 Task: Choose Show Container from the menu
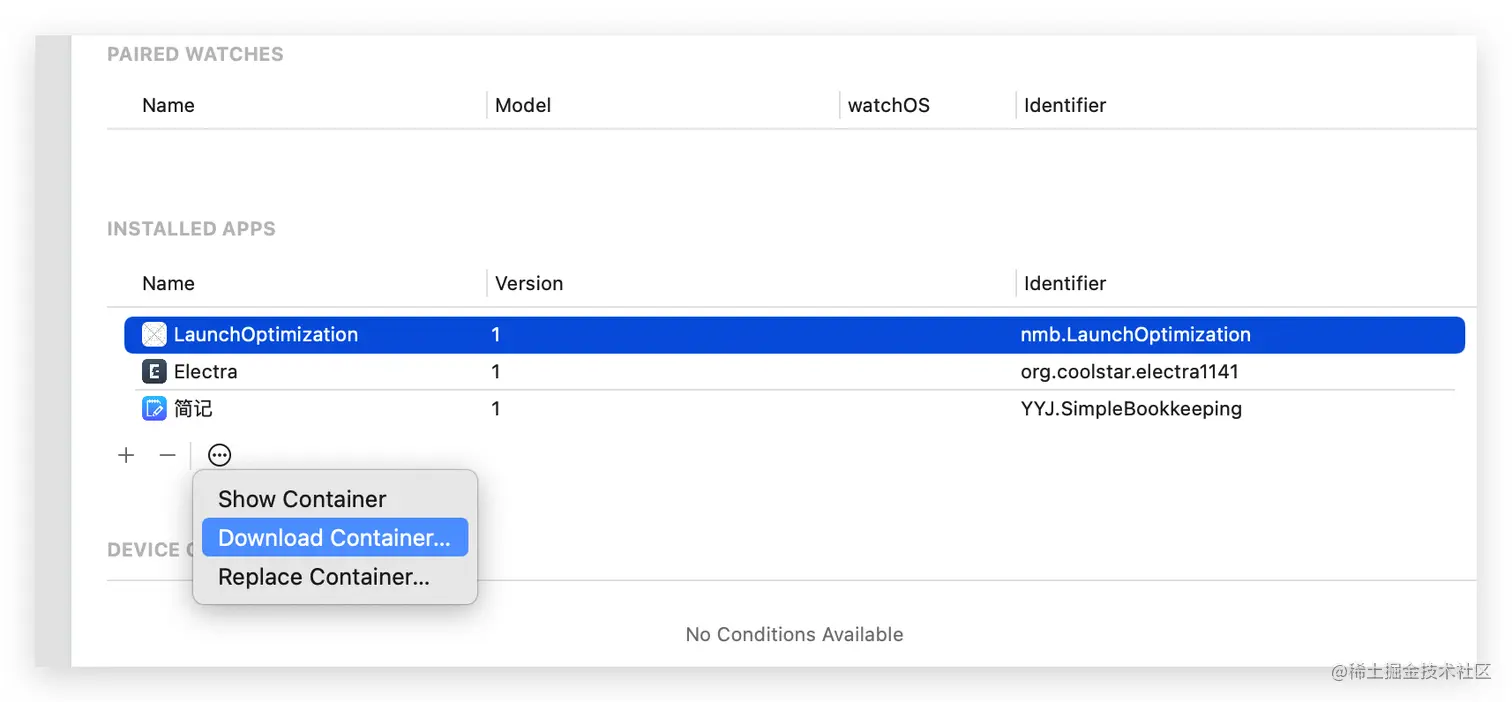tap(302, 499)
